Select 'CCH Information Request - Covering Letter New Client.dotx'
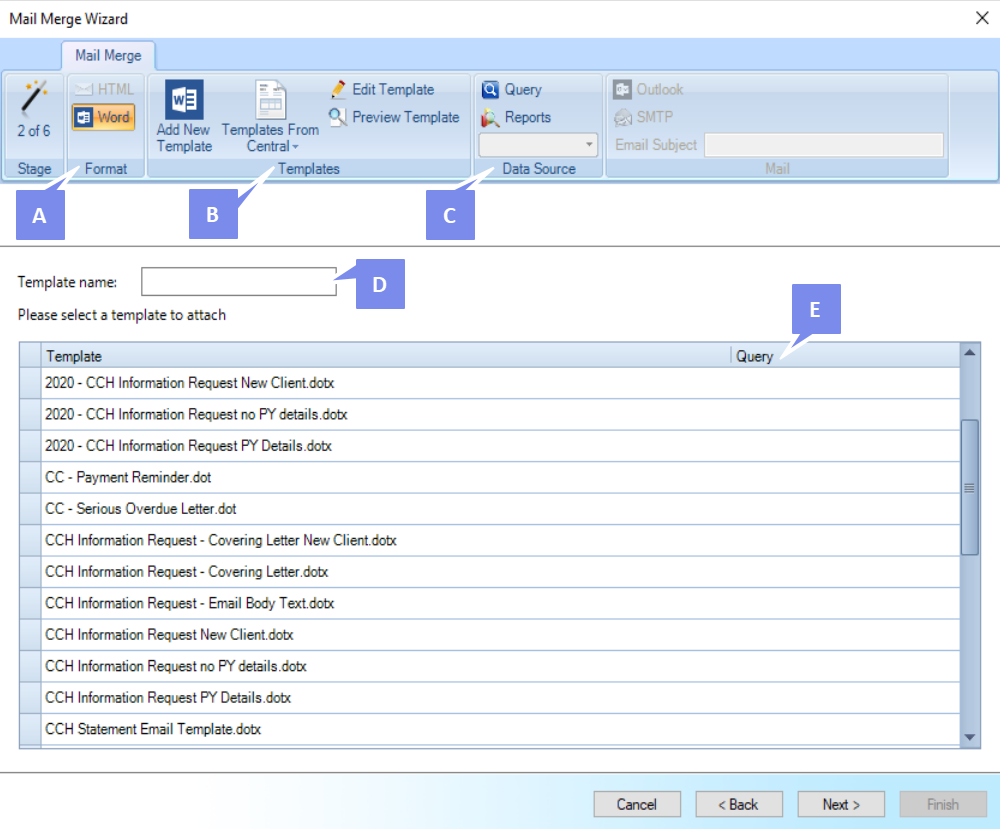 (501, 540)
